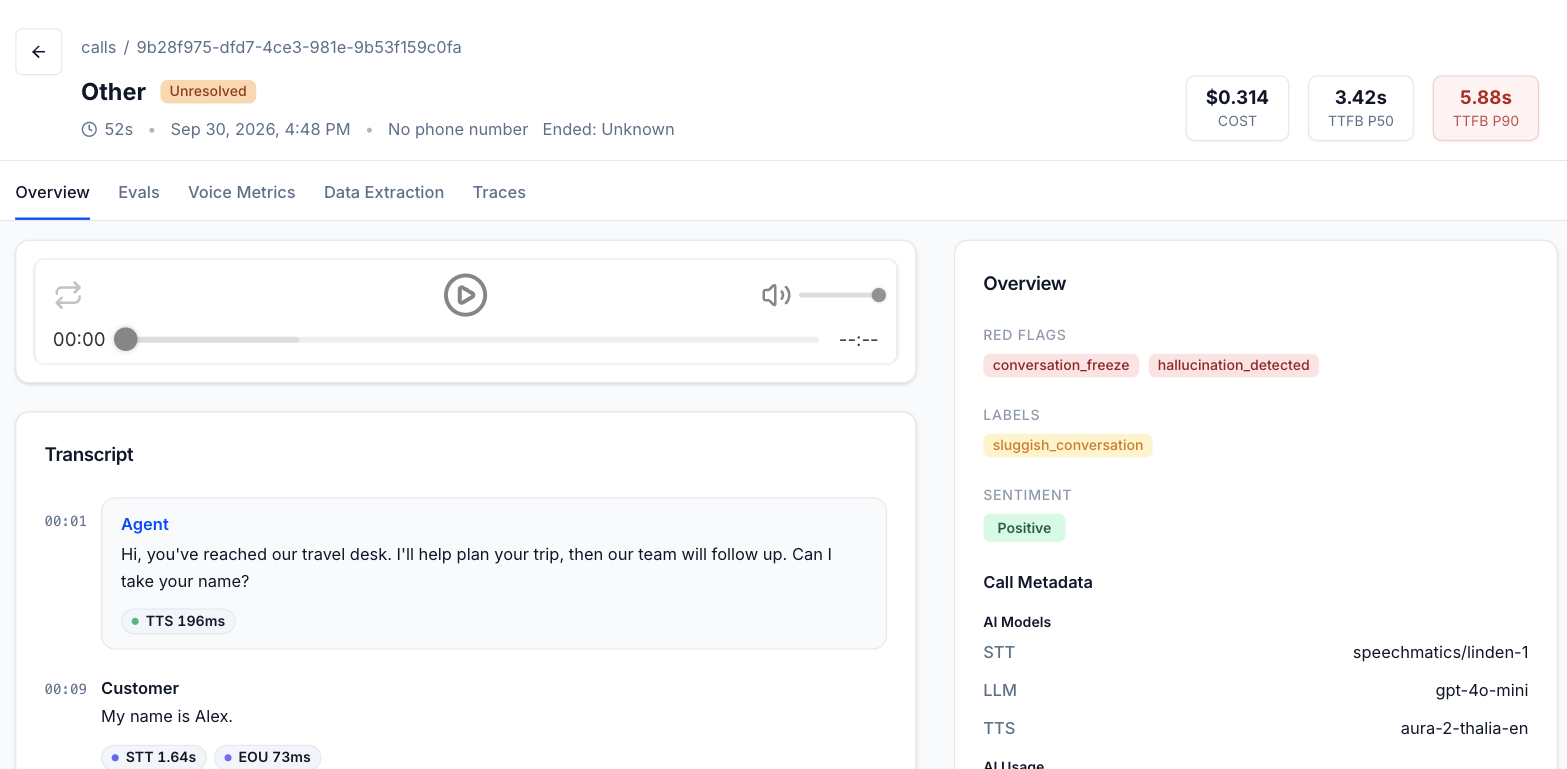Click the calls breadcrumb link
Viewport: 1567px width, 769px height.
(x=99, y=47)
